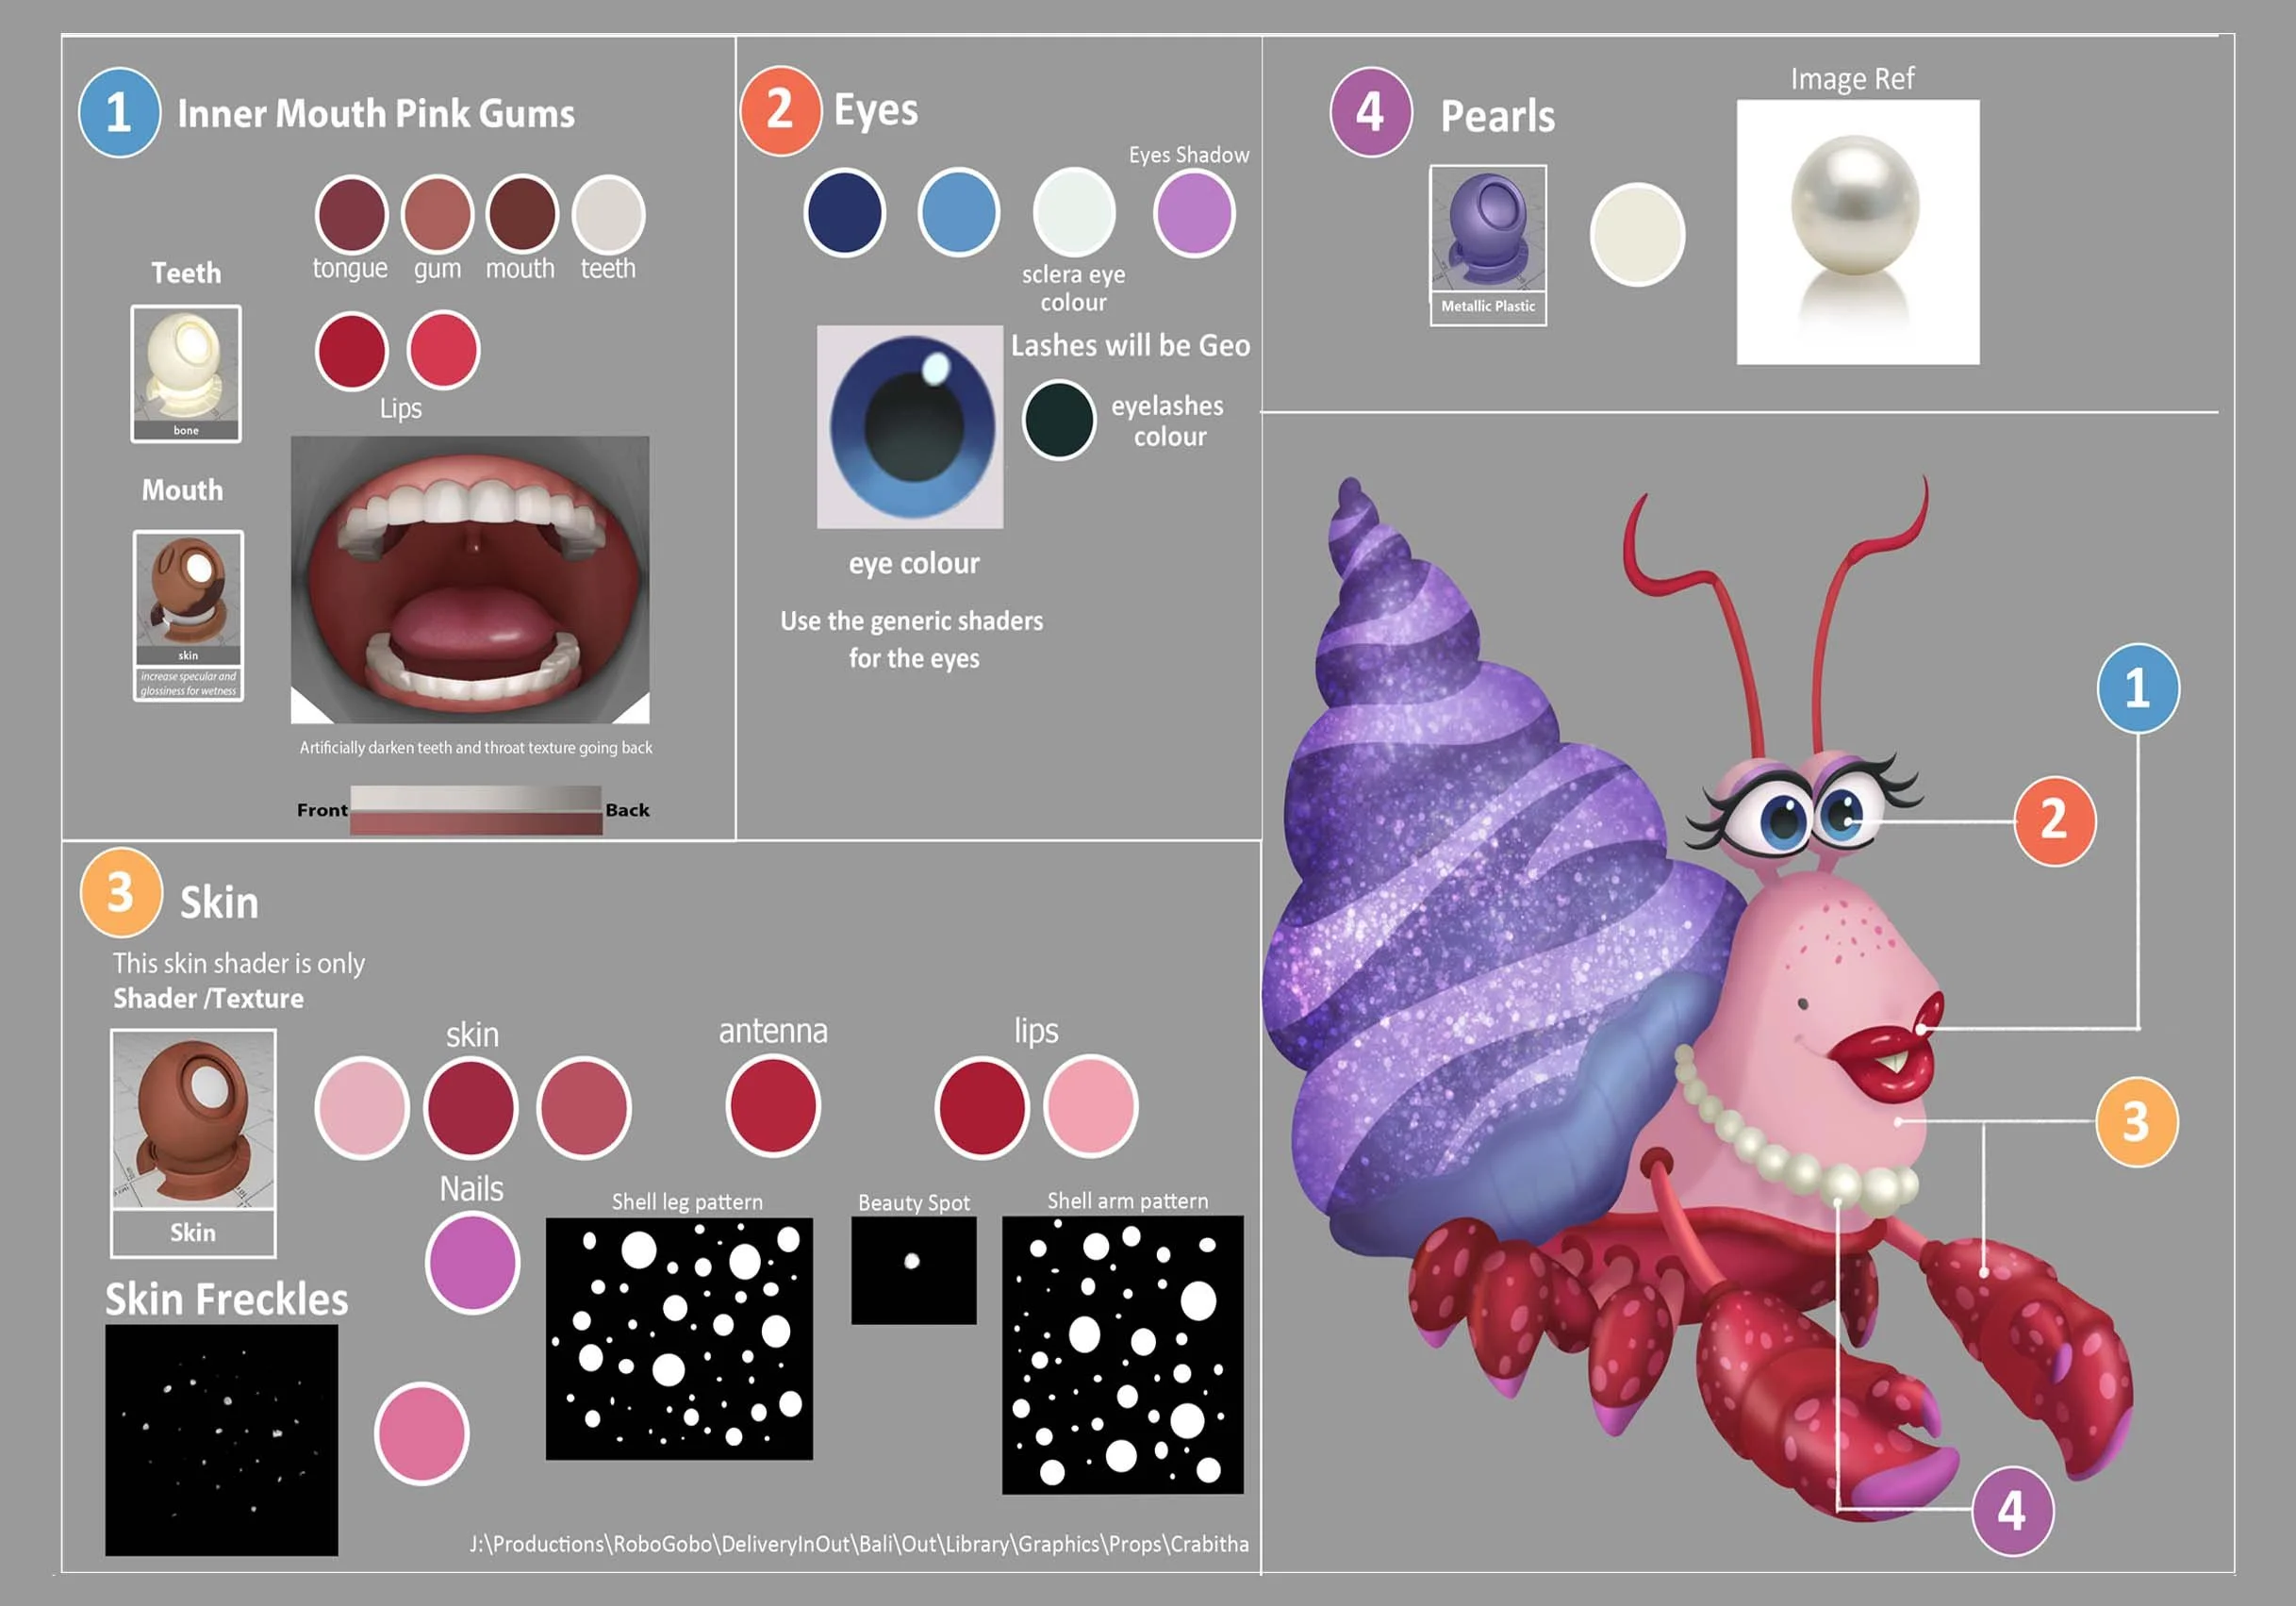Click the blue number 1 badge beside Inner Mouth
This screenshot has height=1606, width=2296.
tap(119, 112)
